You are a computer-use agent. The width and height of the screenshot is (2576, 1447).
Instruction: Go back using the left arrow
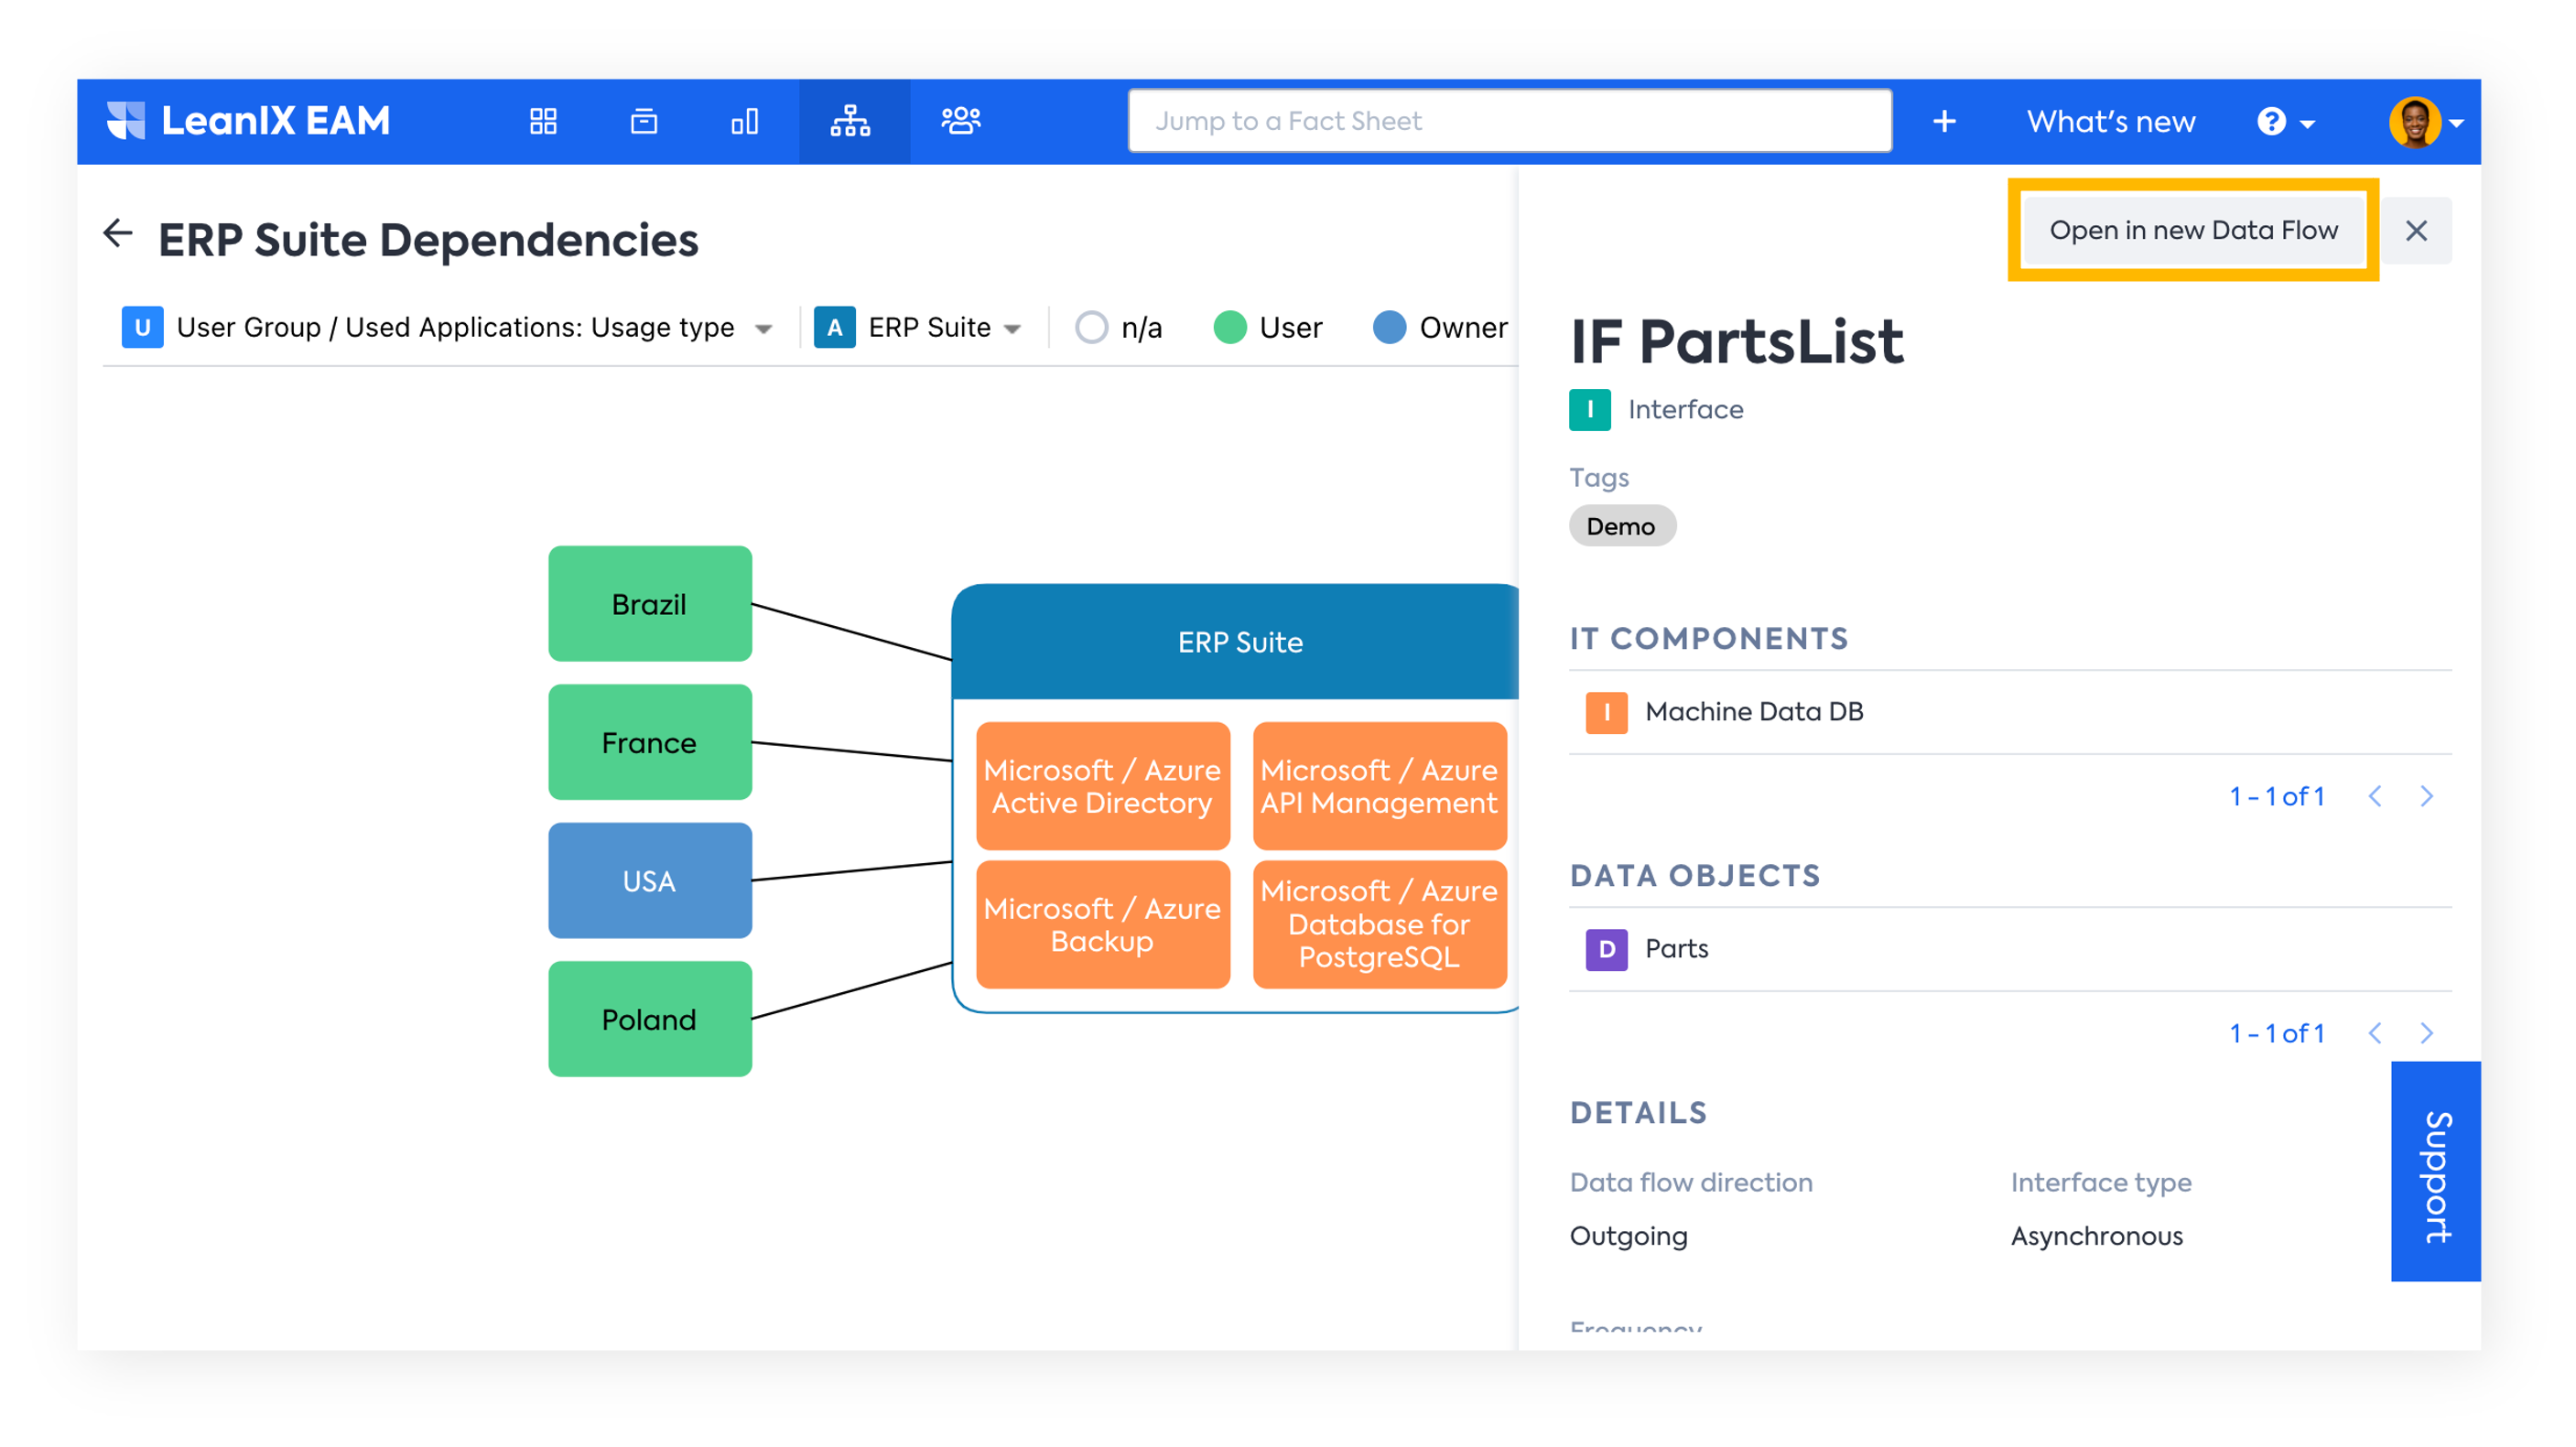tap(118, 233)
